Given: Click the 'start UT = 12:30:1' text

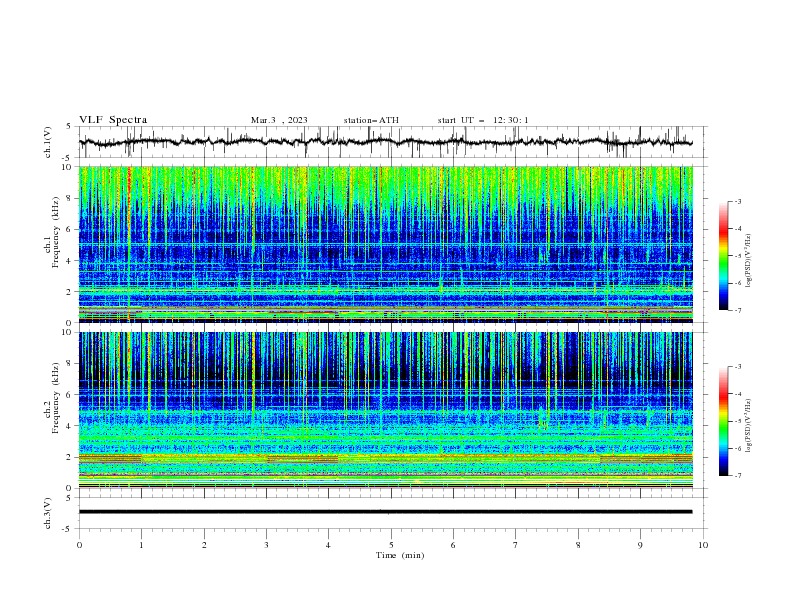Looking at the screenshot, I should 483,120.
